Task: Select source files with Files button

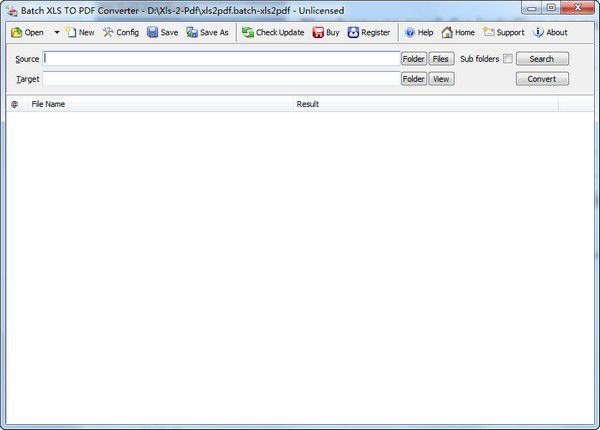Action: pos(441,59)
